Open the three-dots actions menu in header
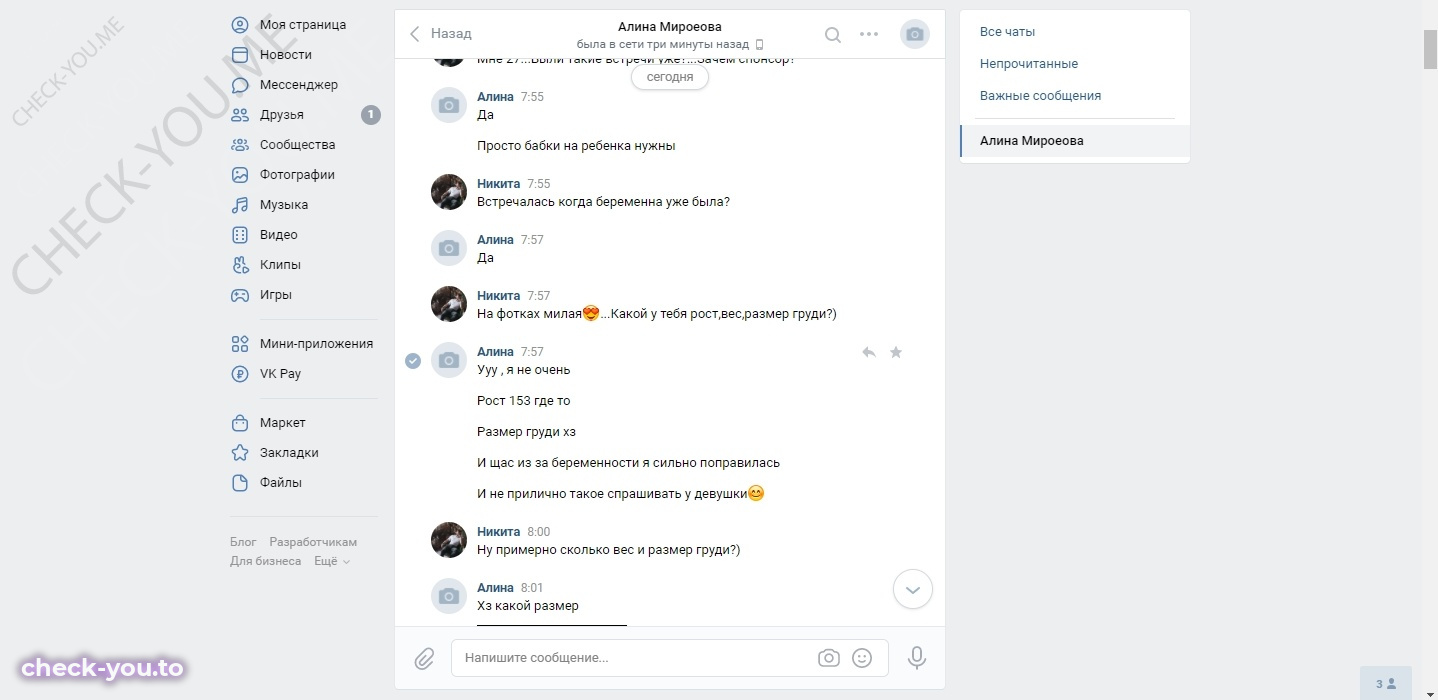The height and width of the screenshot is (700, 1438). 869,34
